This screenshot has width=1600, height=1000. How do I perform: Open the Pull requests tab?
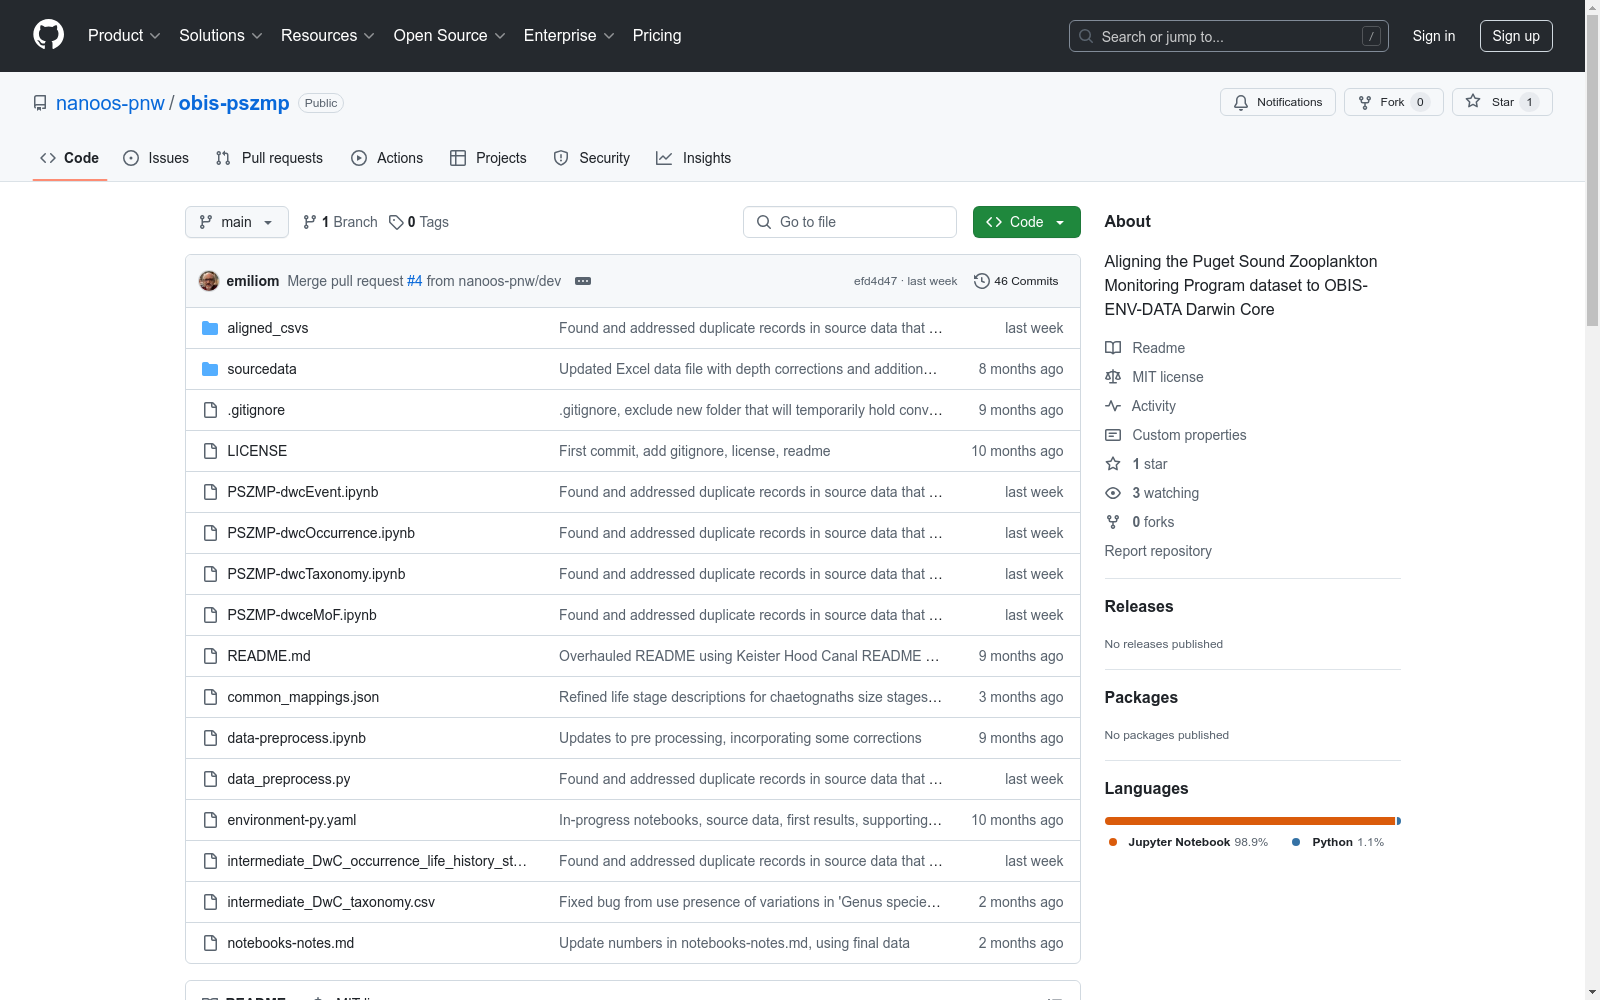click(x=269, y=158)
